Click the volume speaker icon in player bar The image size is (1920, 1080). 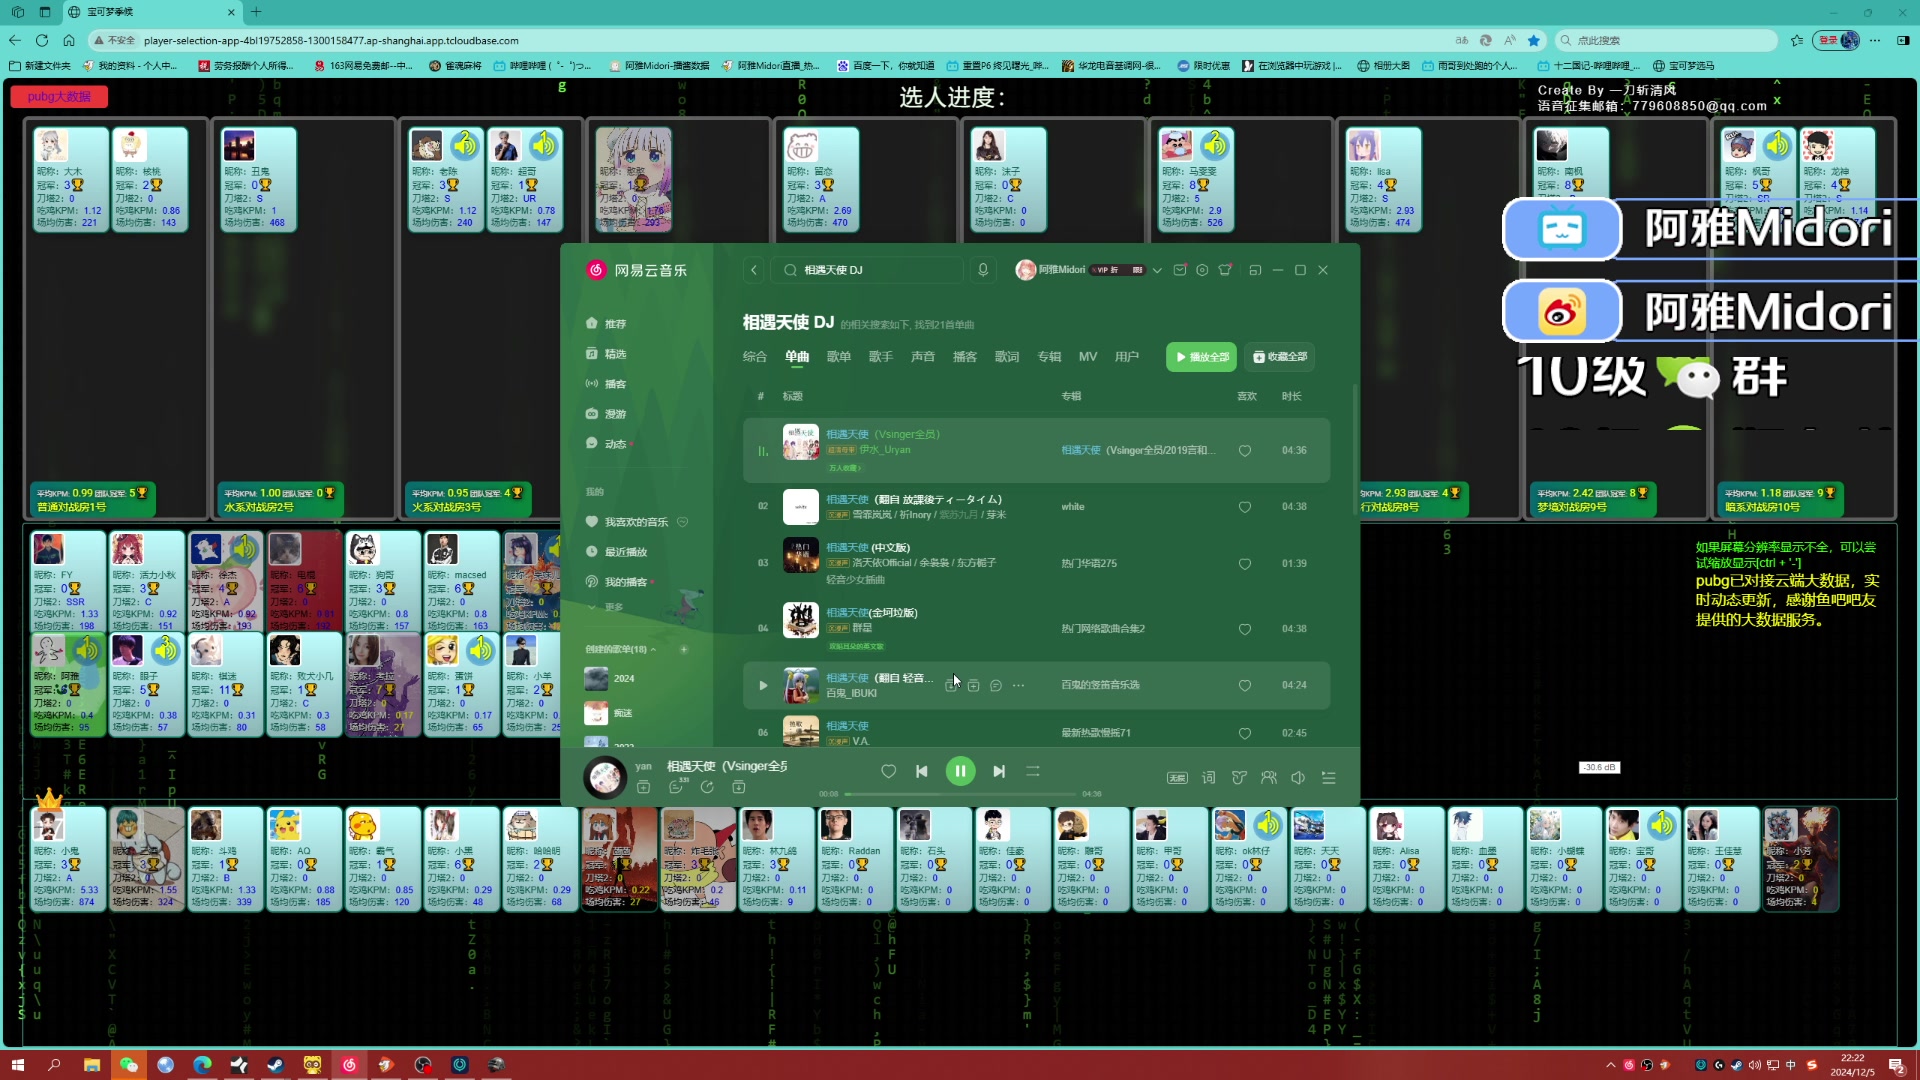point(1298,777)
